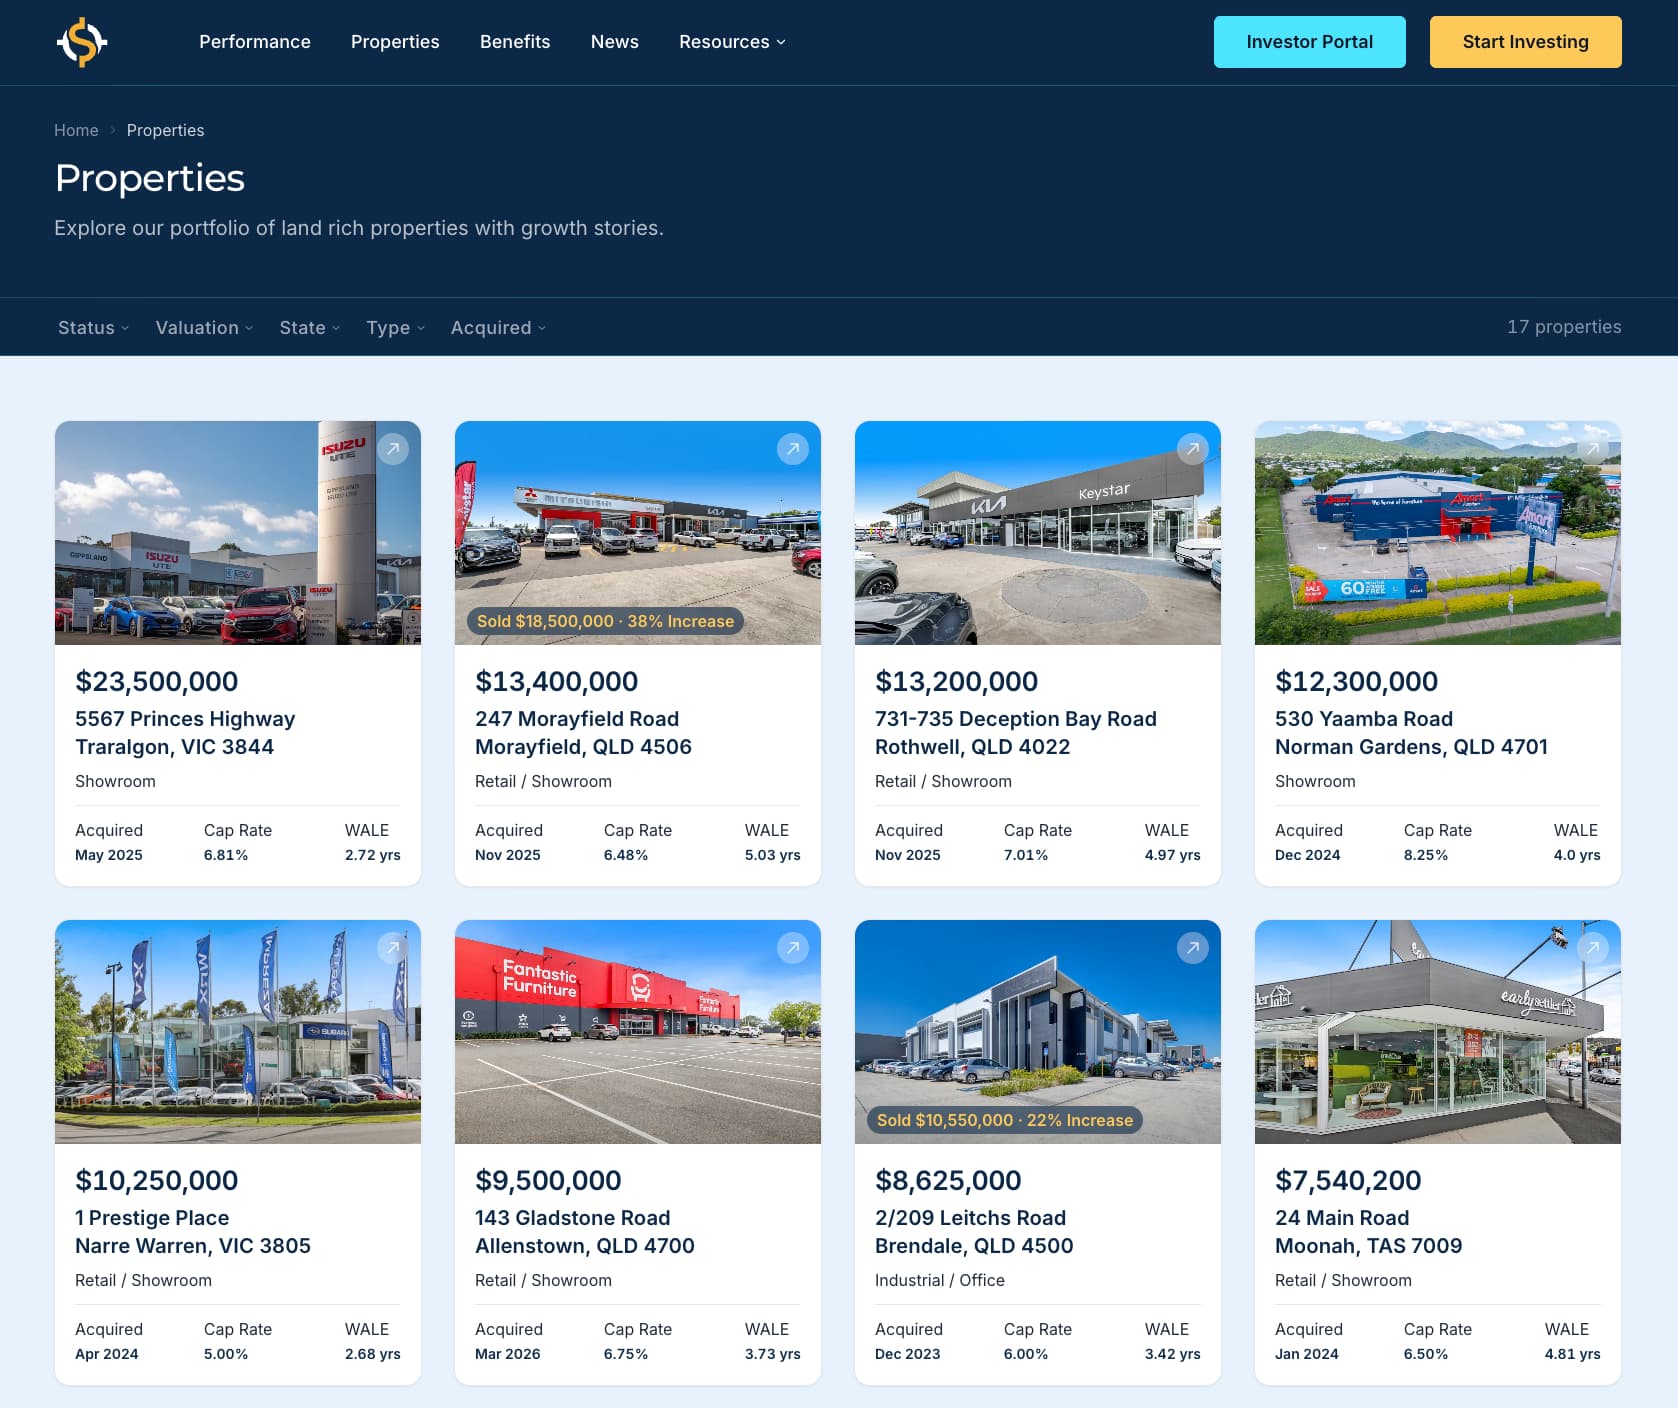Open arrow icon on Traralgon property card
The width and height of the screenshot is (1678, 1408).
pos(393,449)
